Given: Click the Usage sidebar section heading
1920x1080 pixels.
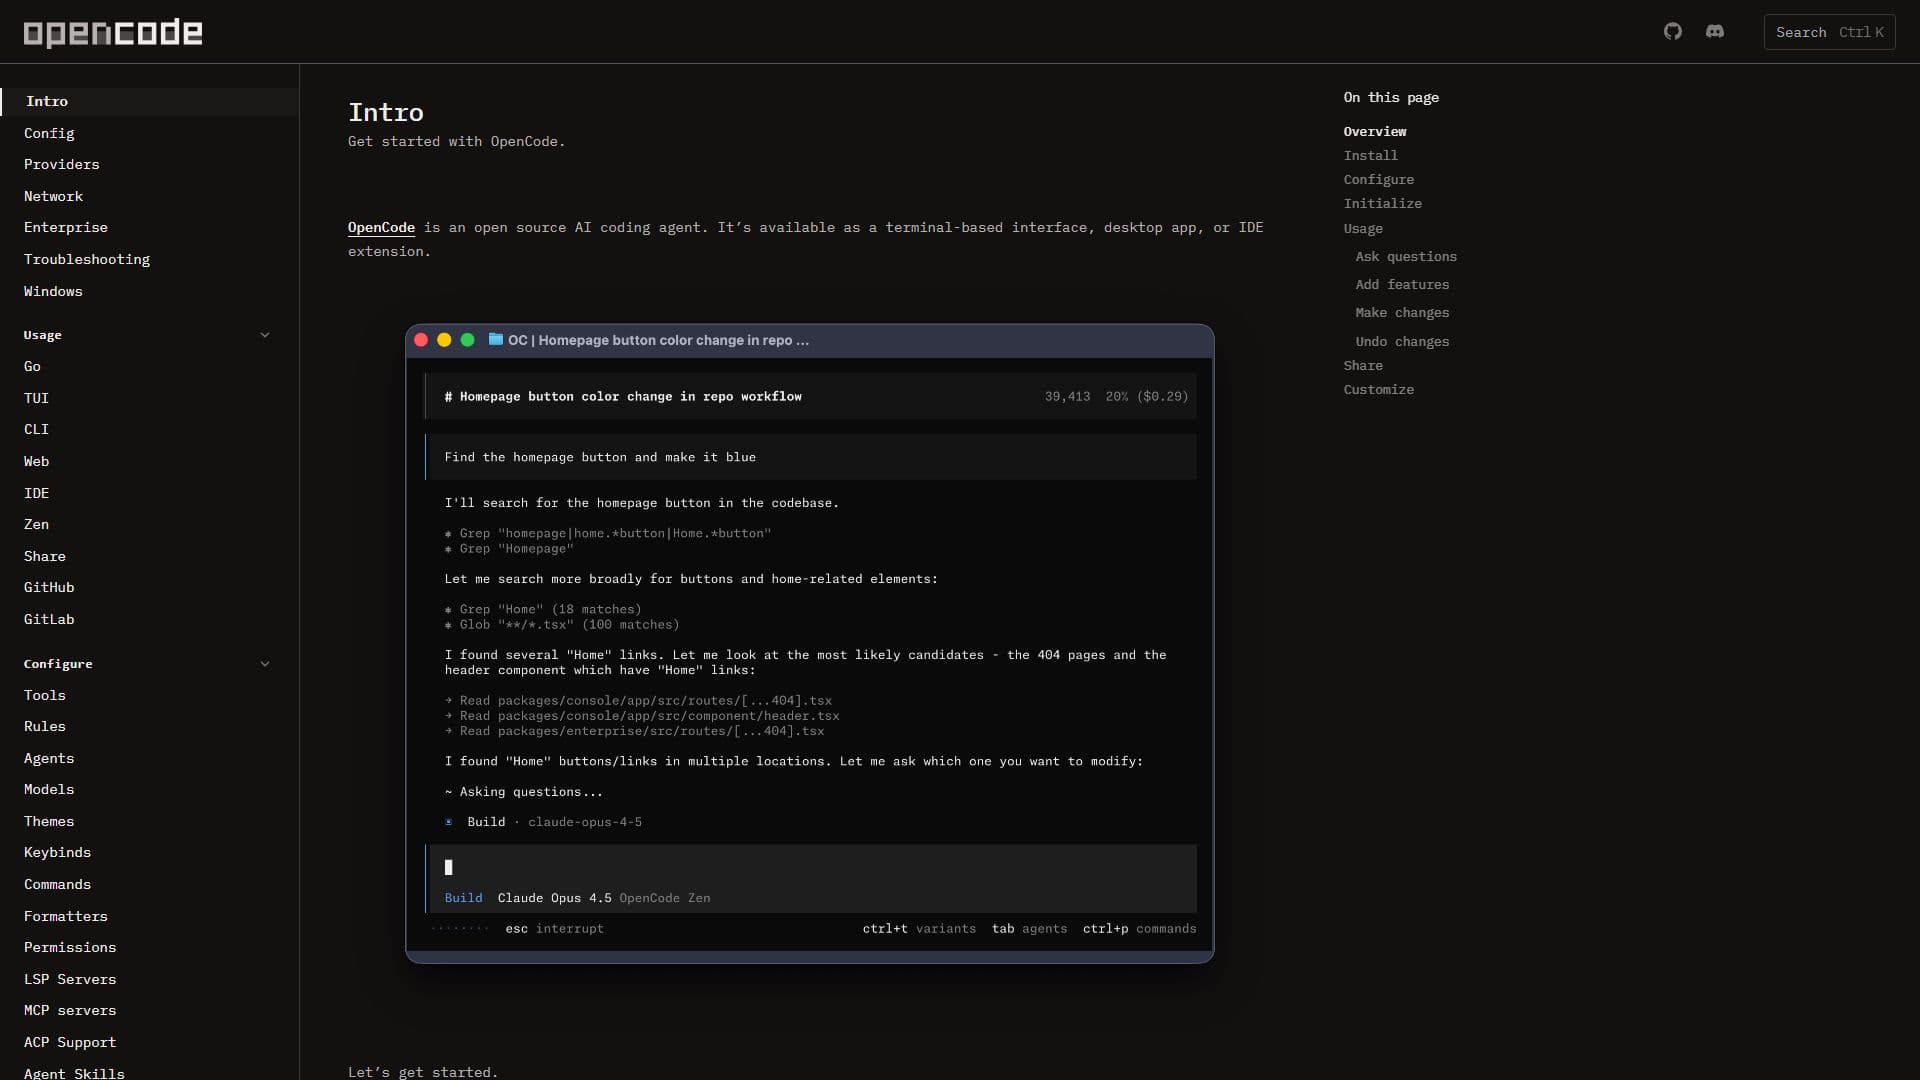Looking at the screenshot, I should pyautogui.click(x=43, y=335).
